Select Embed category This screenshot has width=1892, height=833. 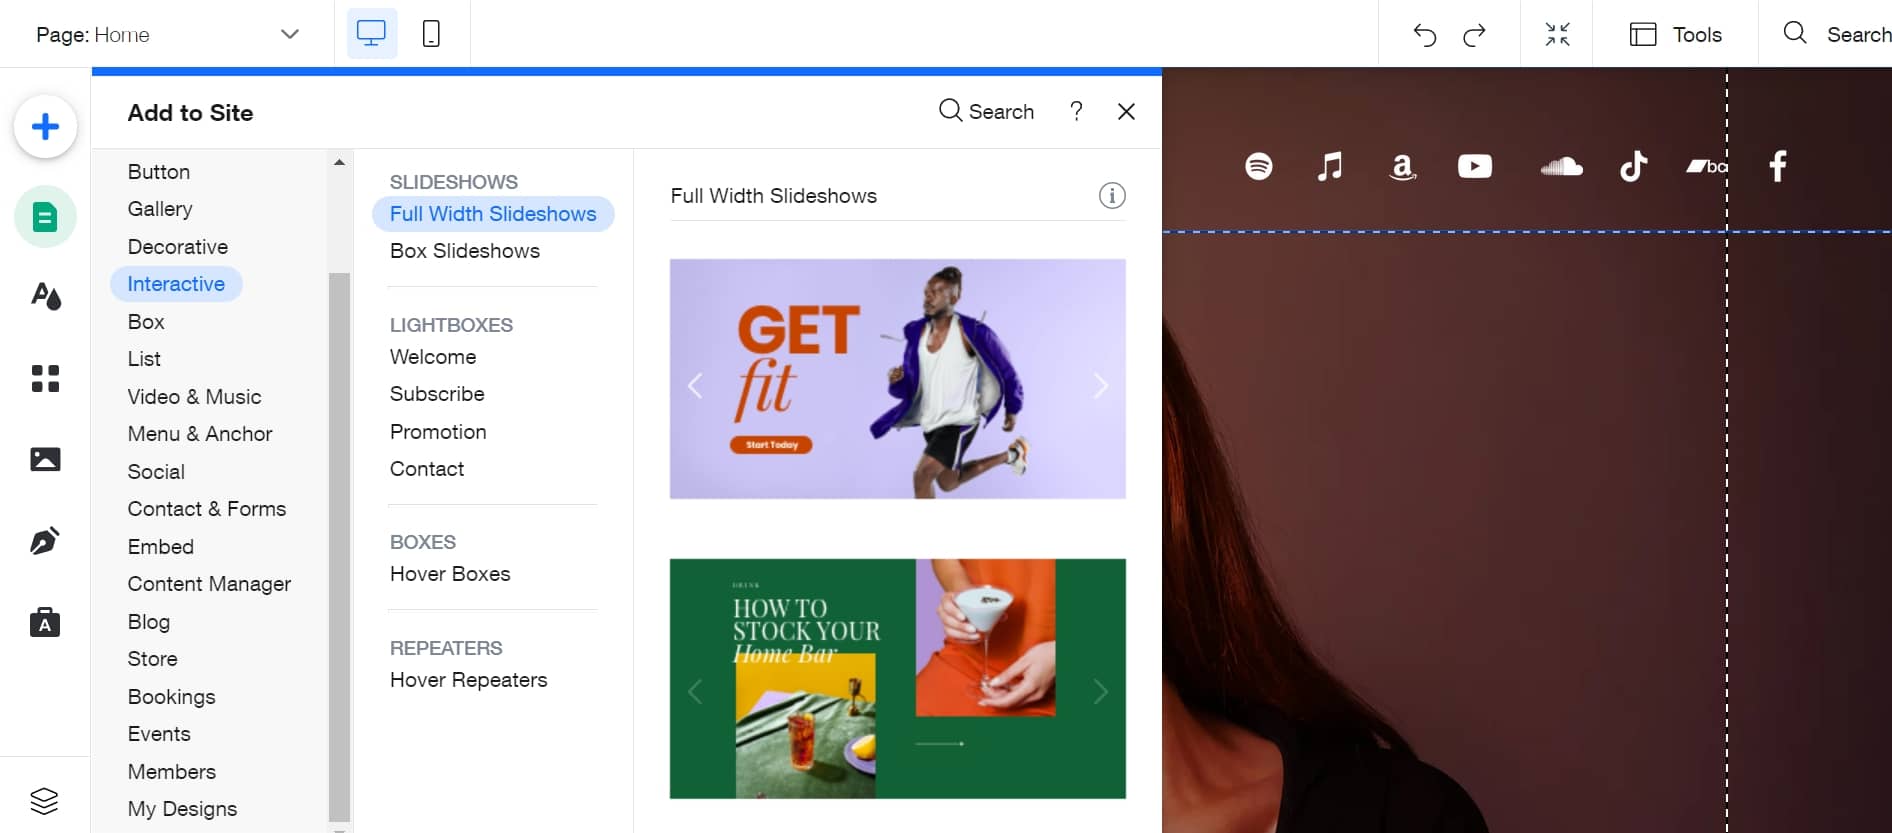click(x=161, y=547)
